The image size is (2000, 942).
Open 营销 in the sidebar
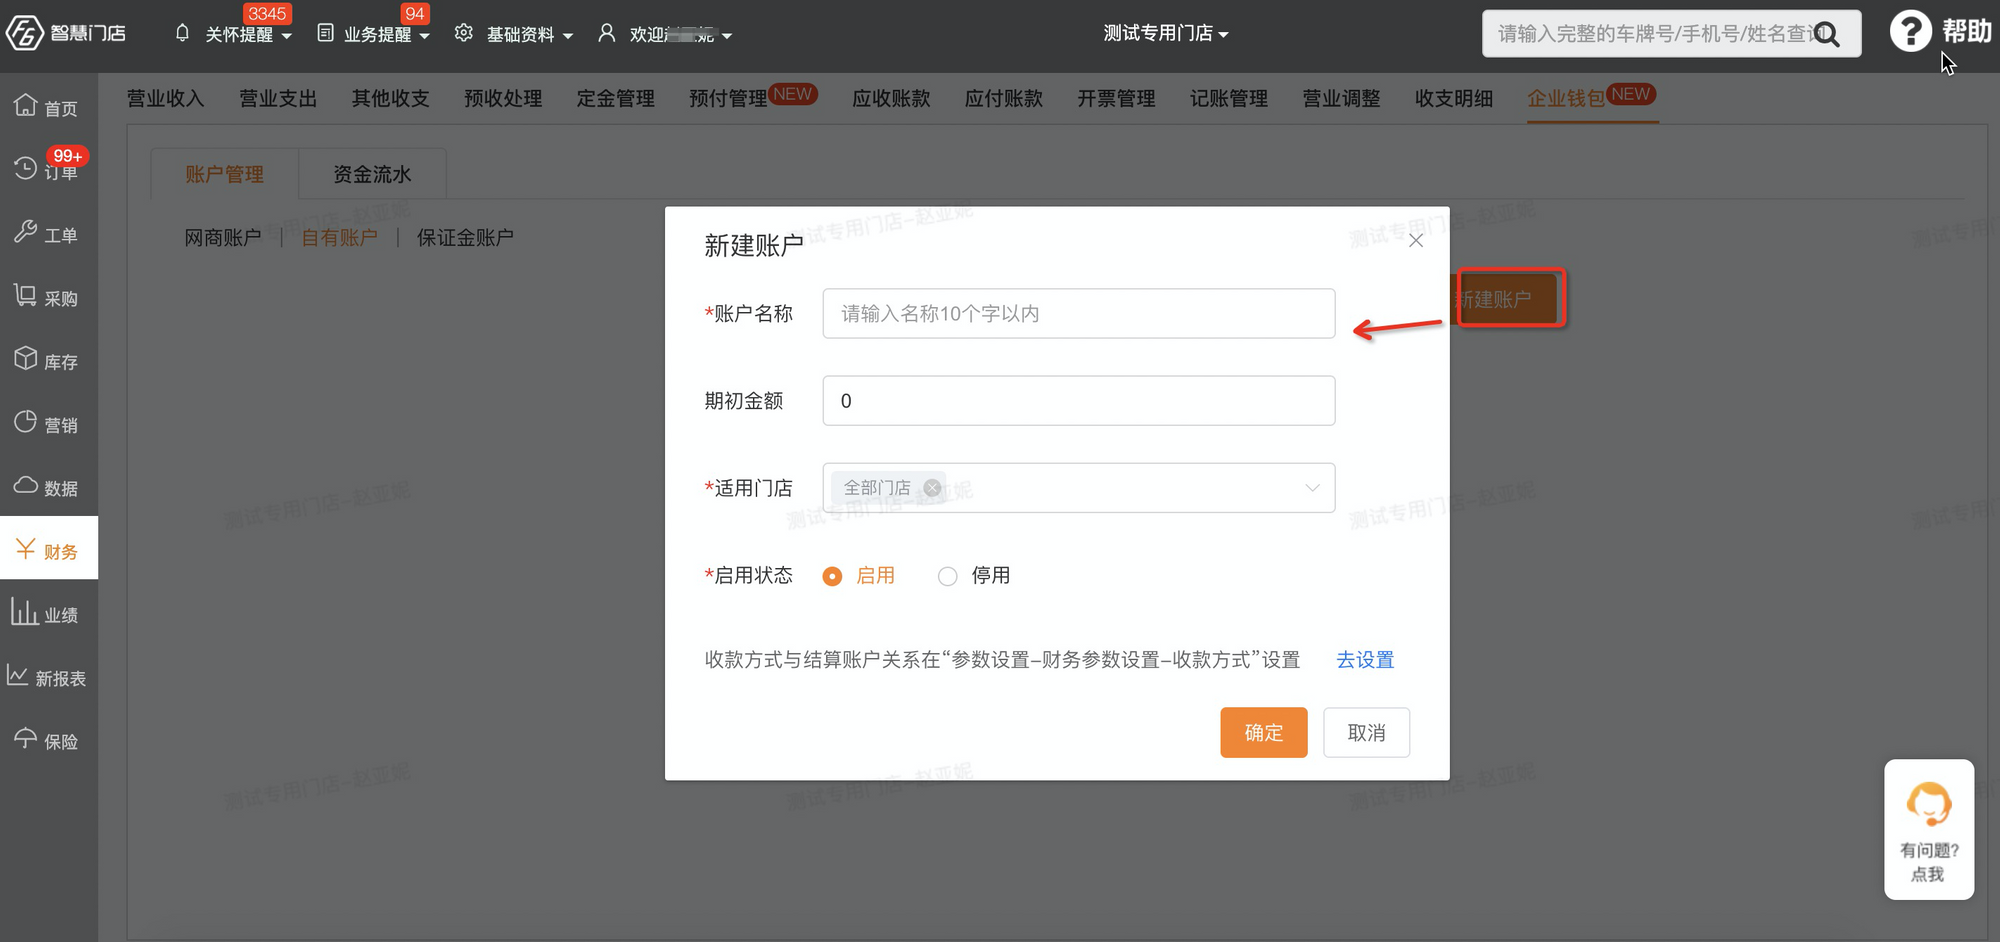tap(48, 423)
